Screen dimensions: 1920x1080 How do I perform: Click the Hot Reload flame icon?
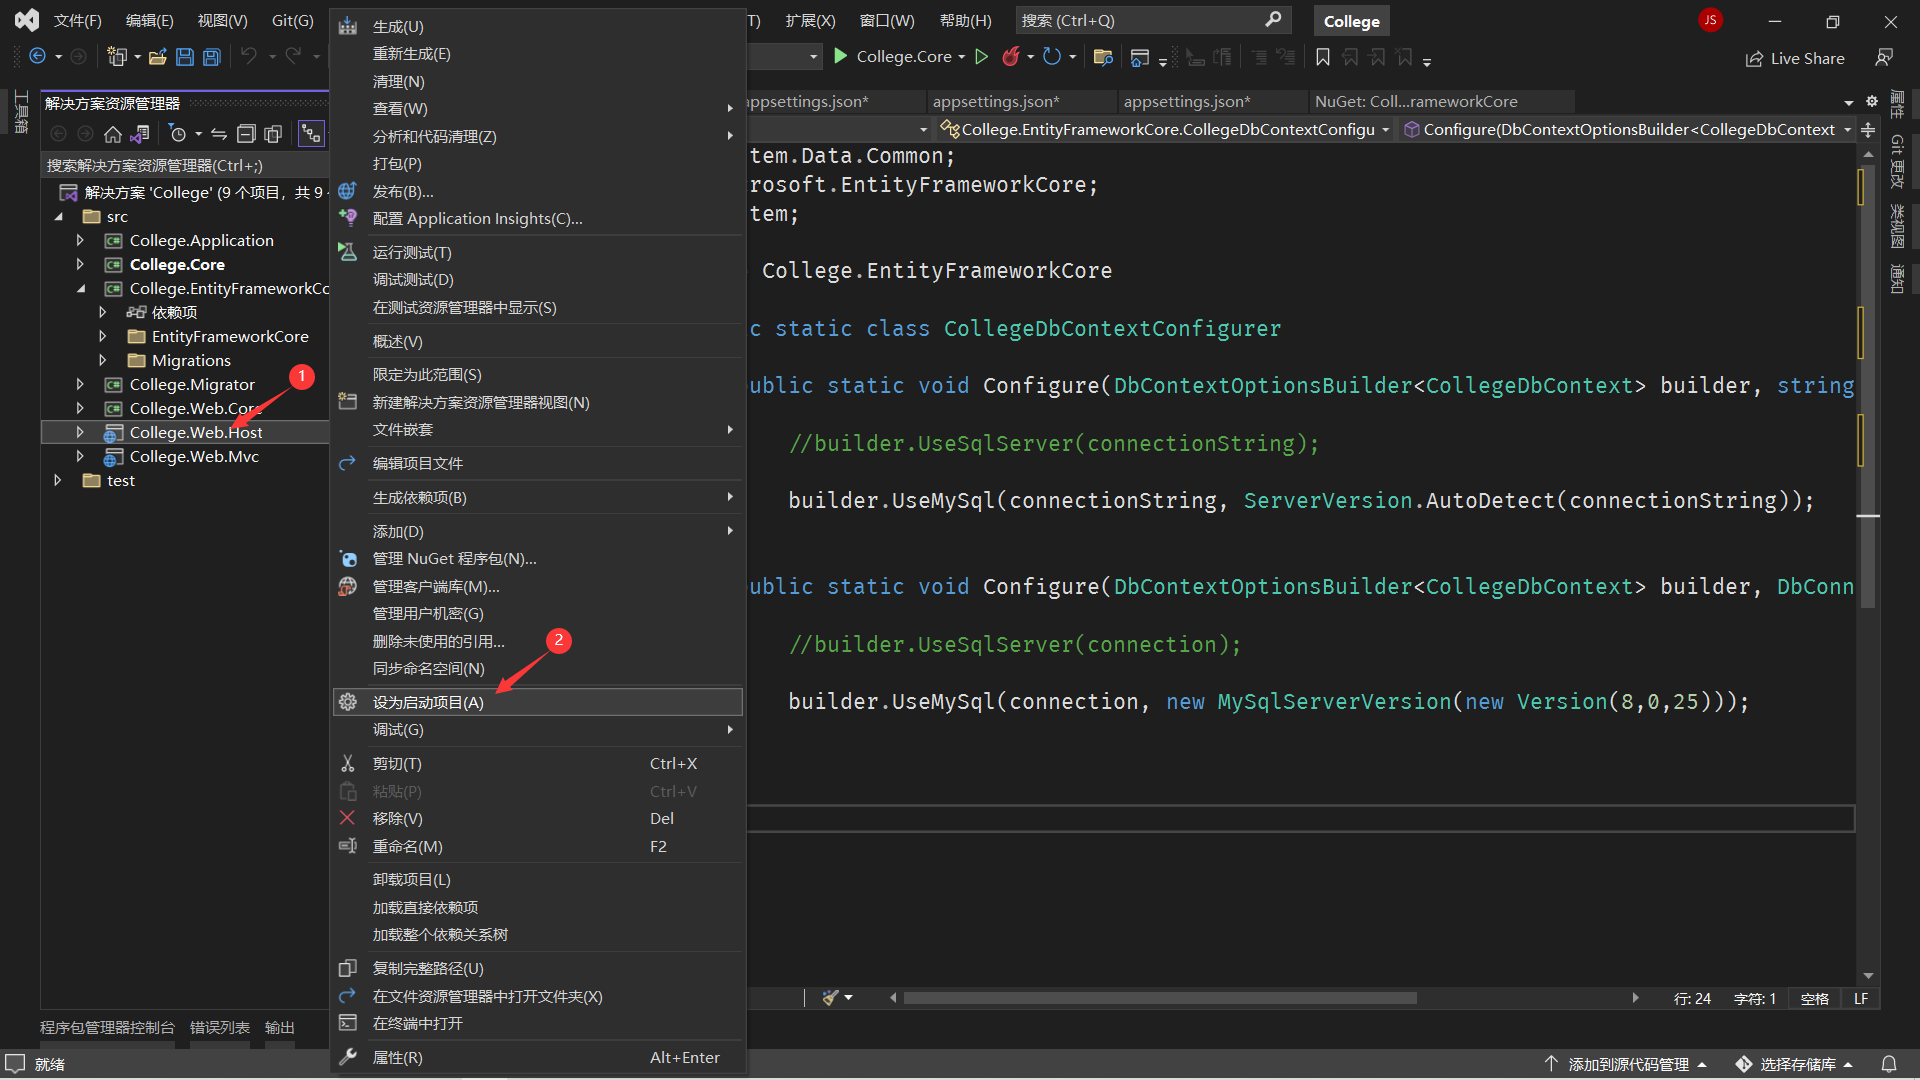pos(1011,57)
